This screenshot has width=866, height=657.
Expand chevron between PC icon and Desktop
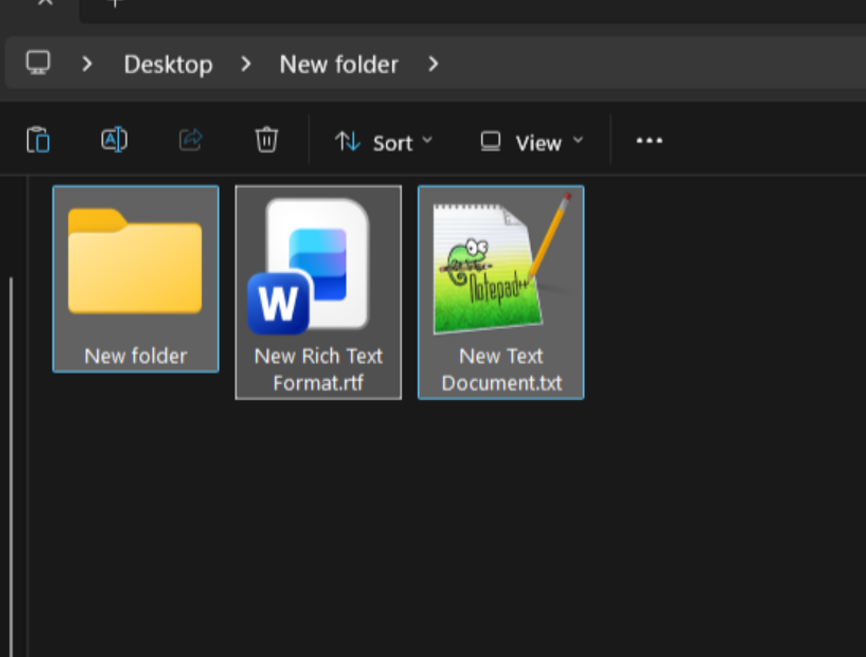point(87,64)
